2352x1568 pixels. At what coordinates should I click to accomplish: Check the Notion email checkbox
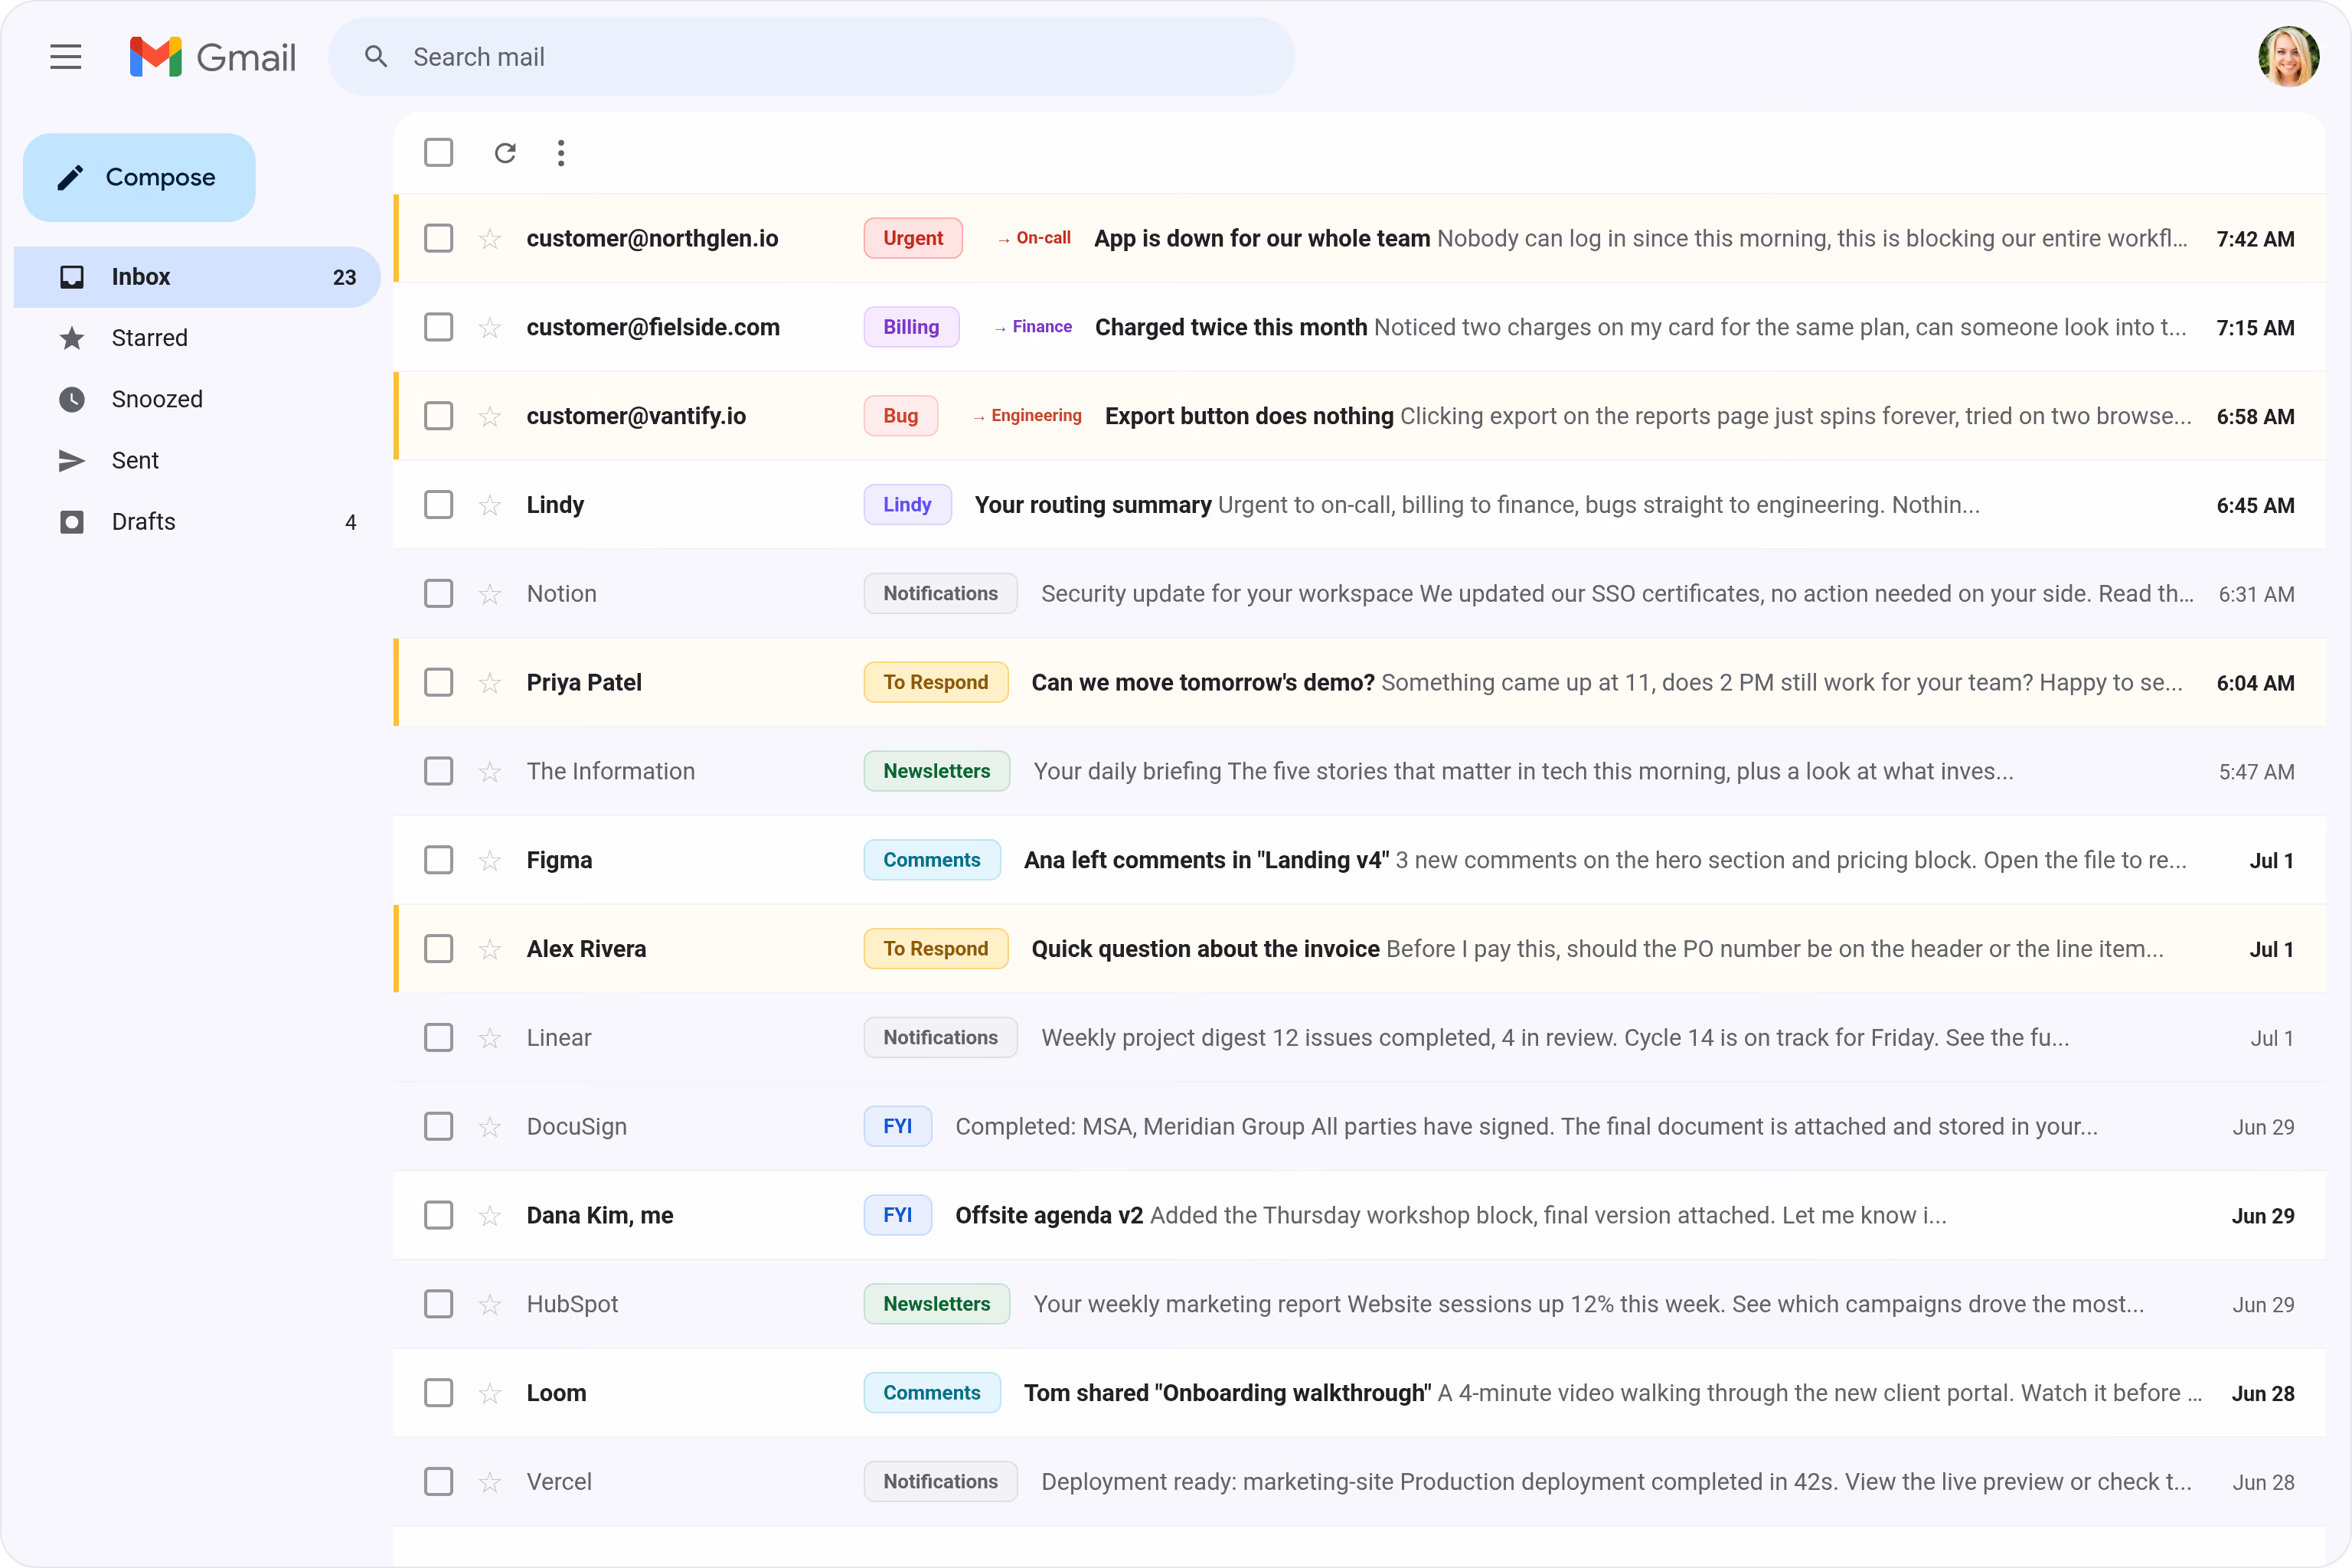tap(438, 594)
